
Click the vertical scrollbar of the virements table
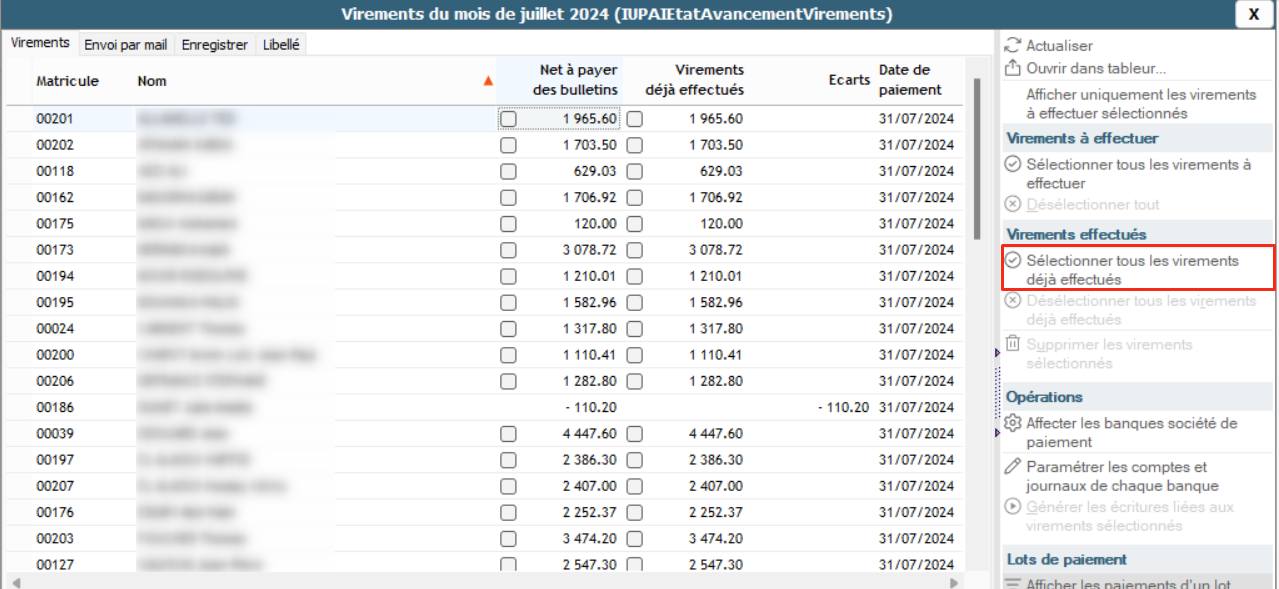click(x=976, y=160)
